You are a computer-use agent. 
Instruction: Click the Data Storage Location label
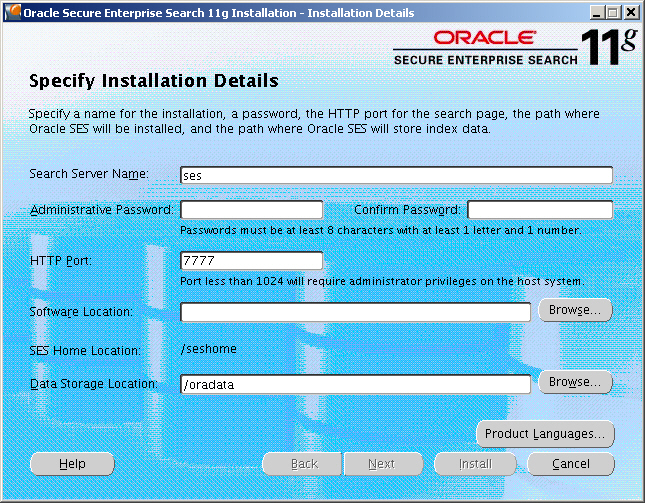pyautogui.click(x=94, y=384)
